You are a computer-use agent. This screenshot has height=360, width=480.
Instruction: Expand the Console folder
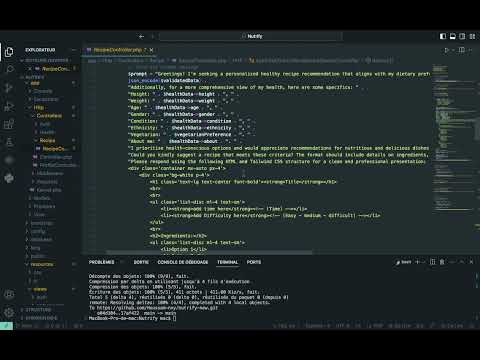coord(43,91)
